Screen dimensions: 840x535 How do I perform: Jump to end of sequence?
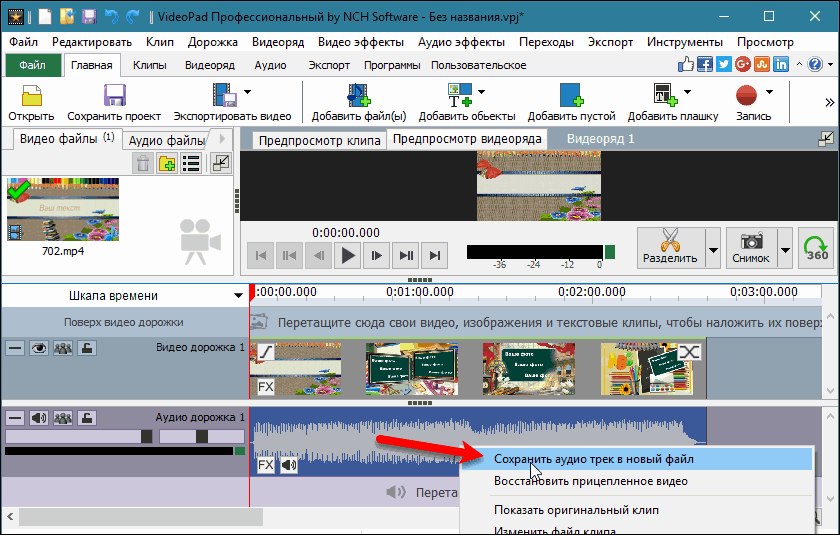(x=435, y=255)
